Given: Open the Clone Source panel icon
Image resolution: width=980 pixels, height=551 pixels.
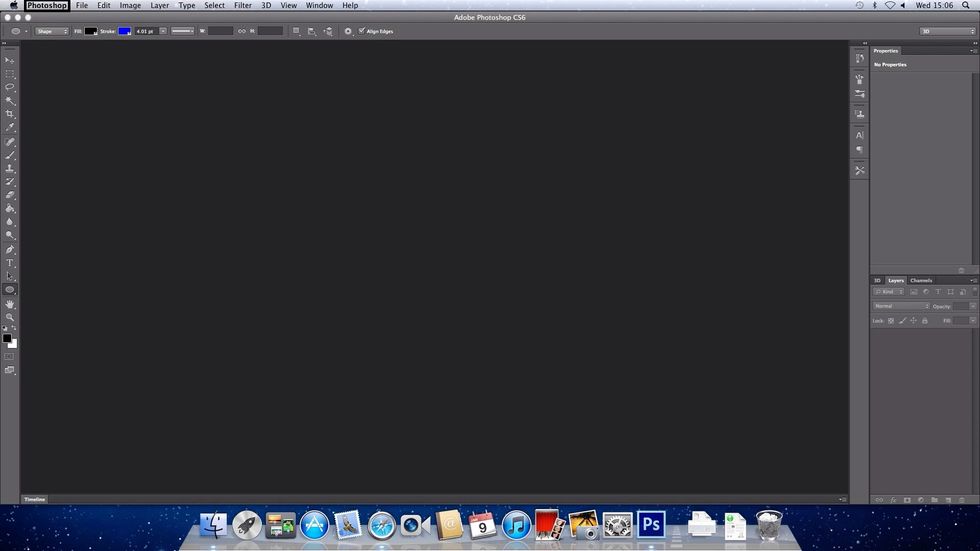Looking at the screenshot, I should [860, 114].
